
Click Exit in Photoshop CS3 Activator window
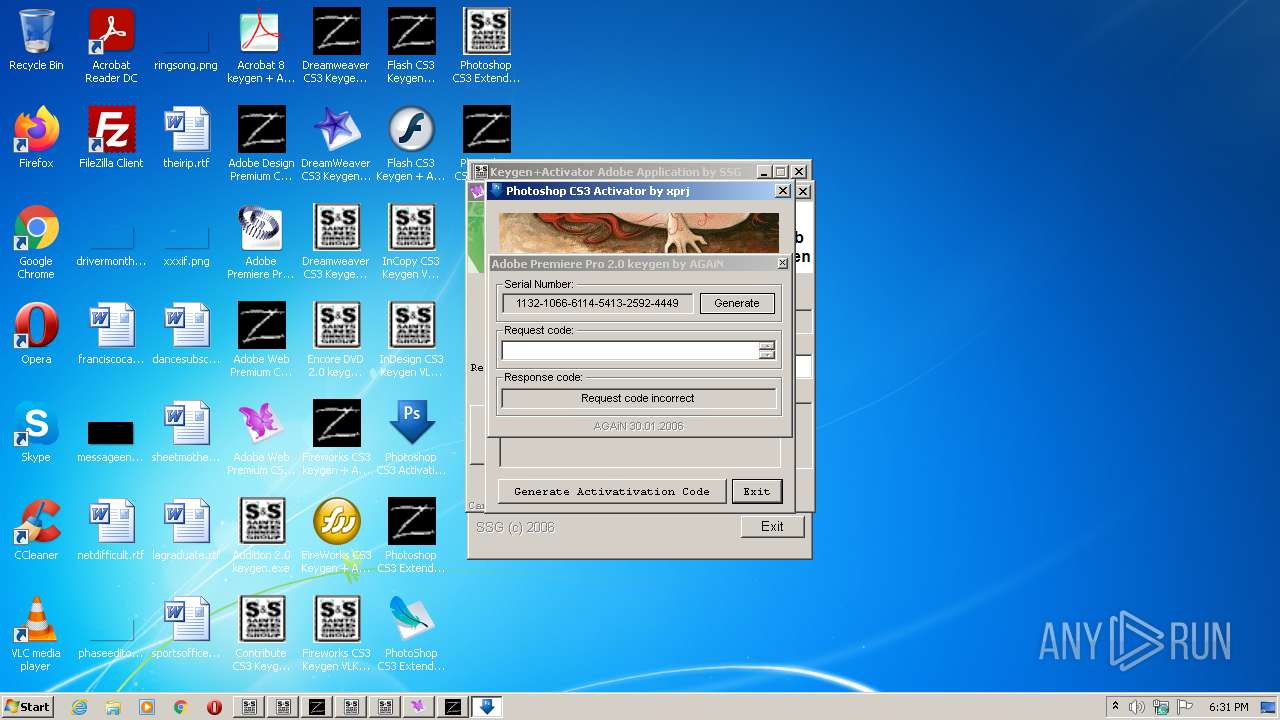click(756, 491)
